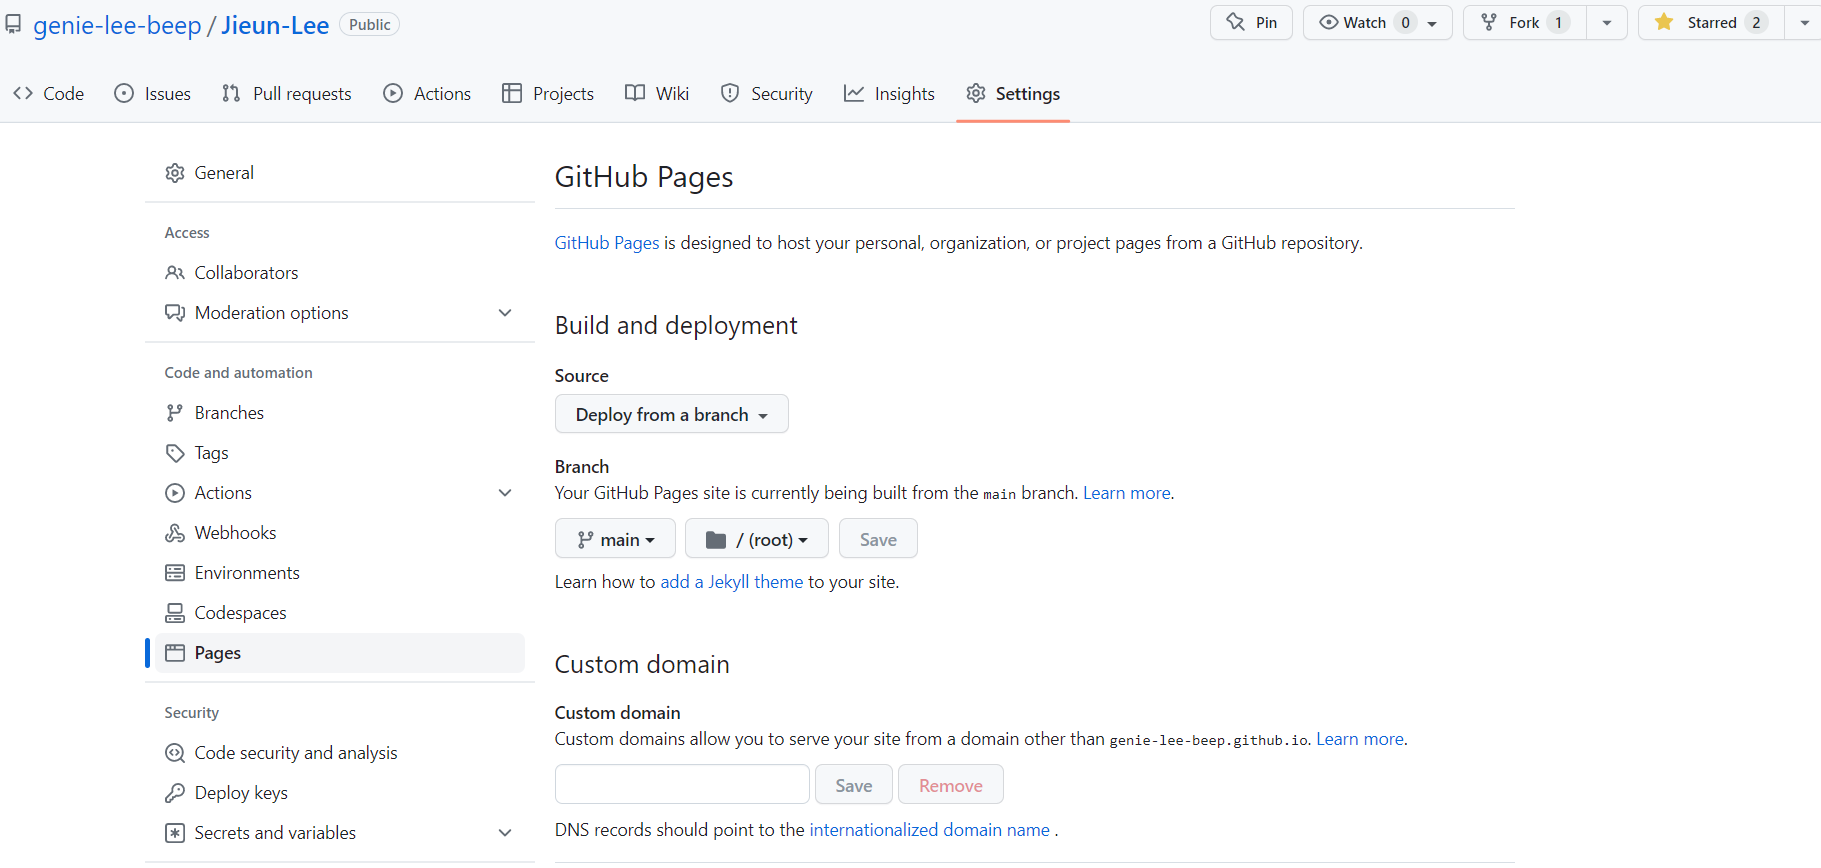
Task: Click the Webhooks icon in sidebar
Action: [175, 533]
